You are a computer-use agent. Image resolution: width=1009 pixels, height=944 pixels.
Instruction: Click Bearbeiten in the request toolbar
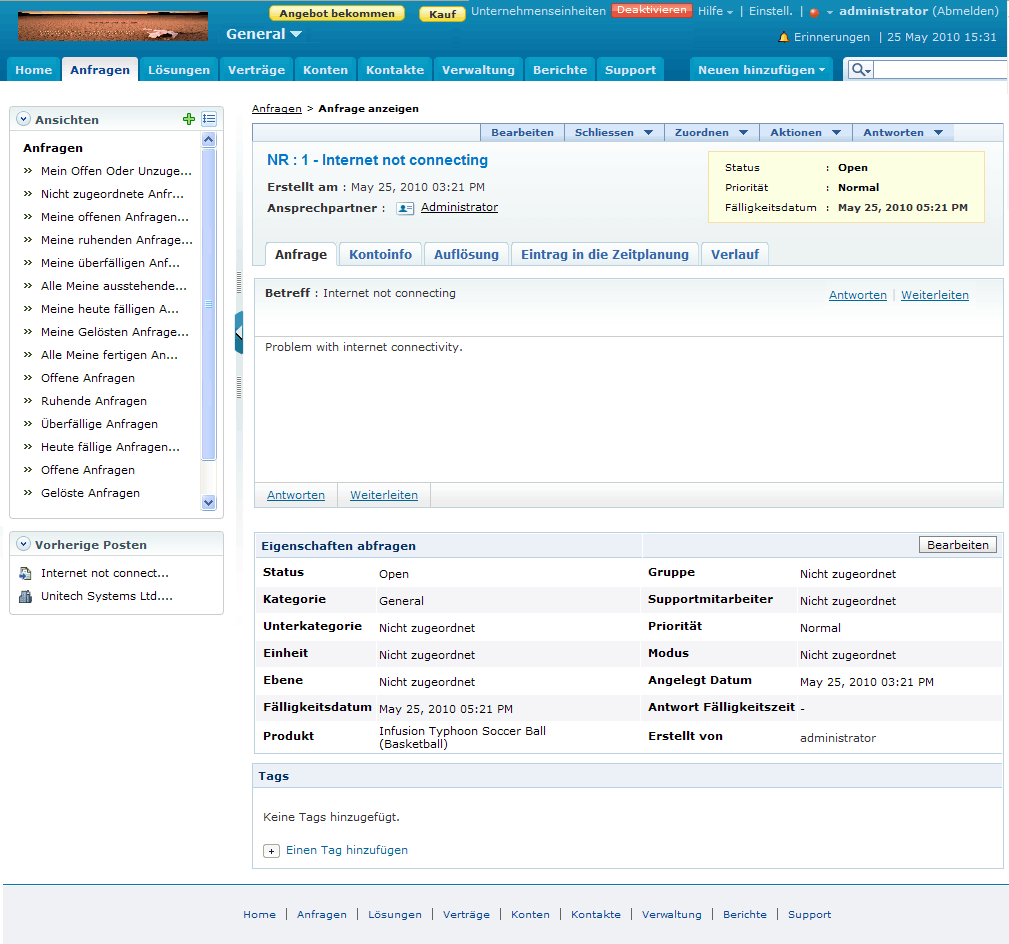[523, 133]
